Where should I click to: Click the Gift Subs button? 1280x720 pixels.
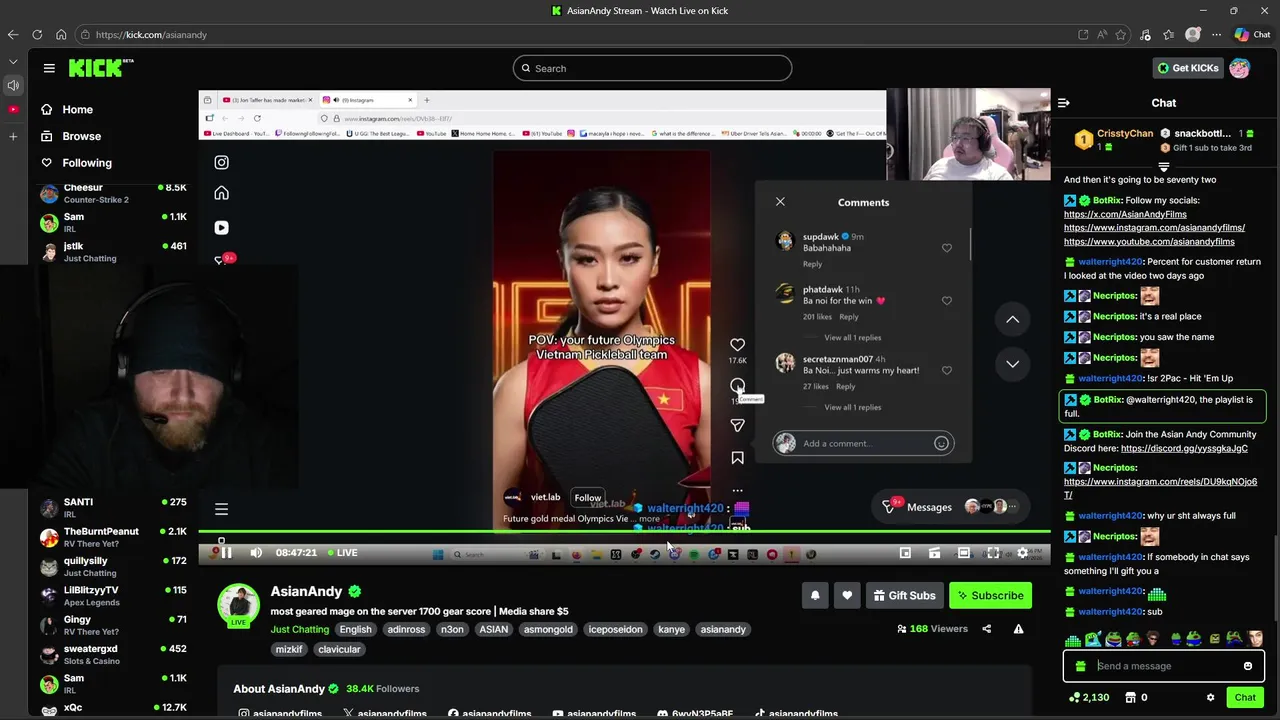click(x=904, y=595)
